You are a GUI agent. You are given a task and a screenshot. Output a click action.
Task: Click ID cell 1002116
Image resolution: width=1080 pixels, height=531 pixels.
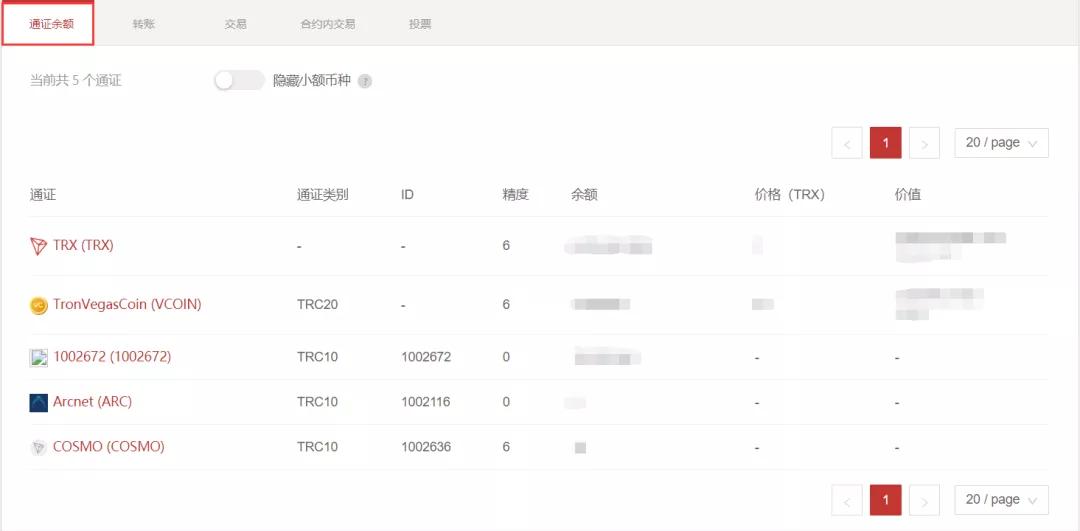pyautogui.click(x=426, y=402)
